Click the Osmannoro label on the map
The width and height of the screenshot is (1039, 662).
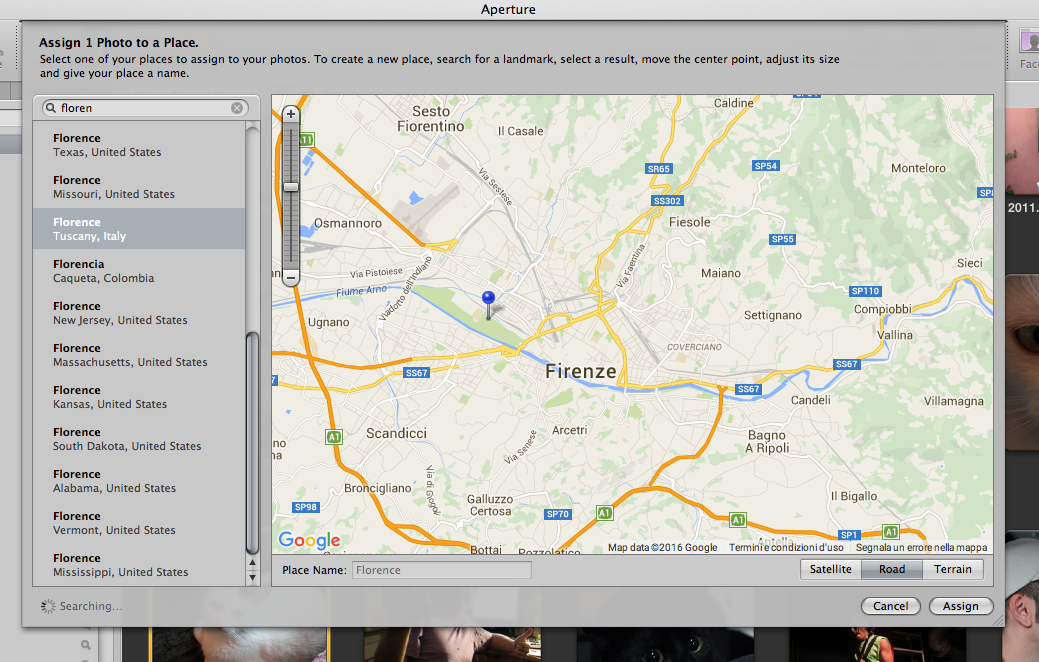(x=348, y=223)
